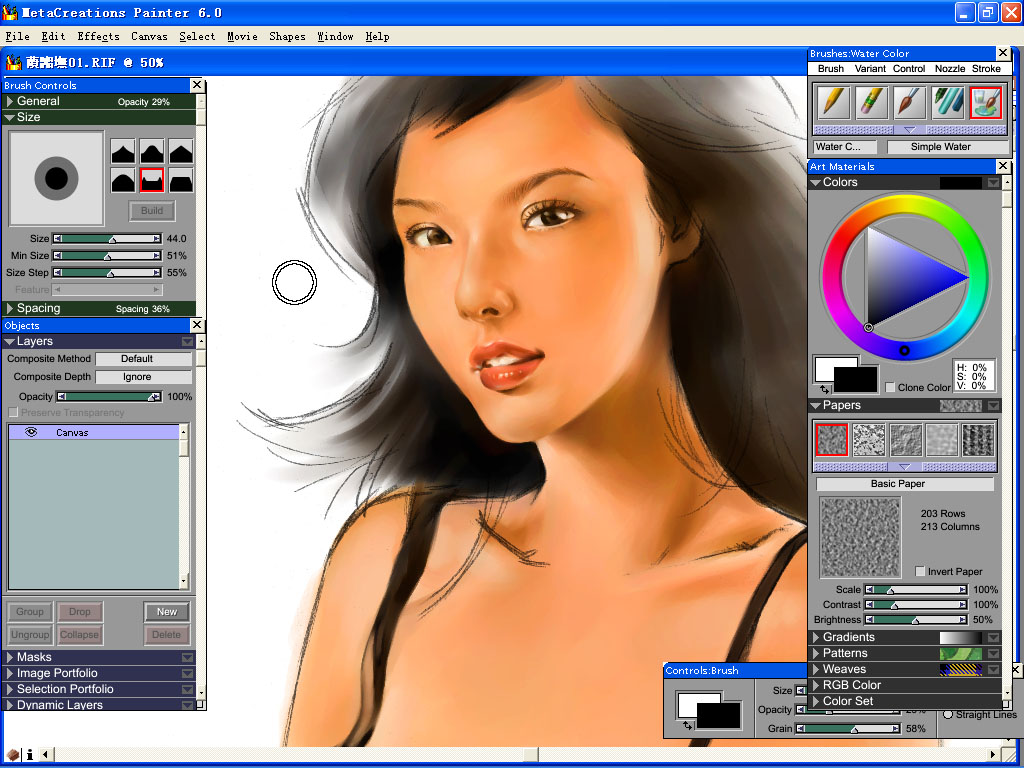1024x768 pixels.
Task: Adjust the paper Brightness slider
Action: tap(916, 620)
